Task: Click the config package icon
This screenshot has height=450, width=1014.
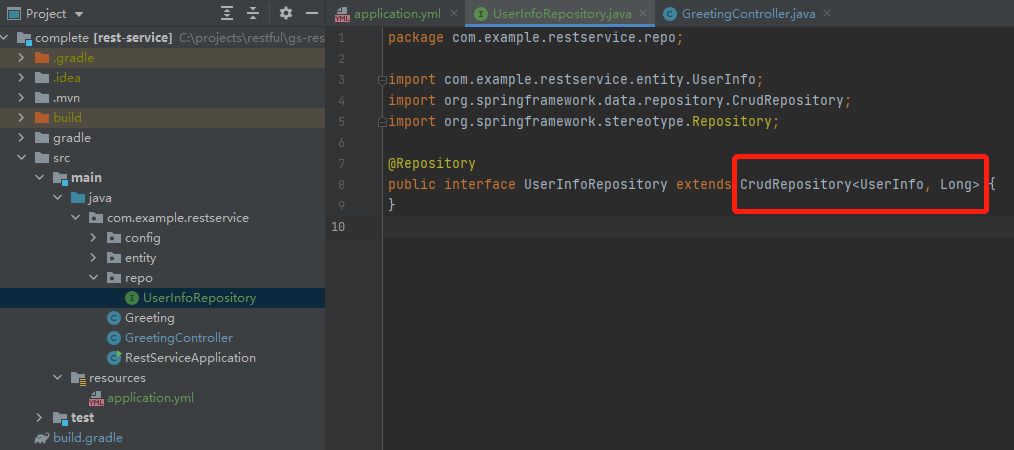Action: pos(114,238)
